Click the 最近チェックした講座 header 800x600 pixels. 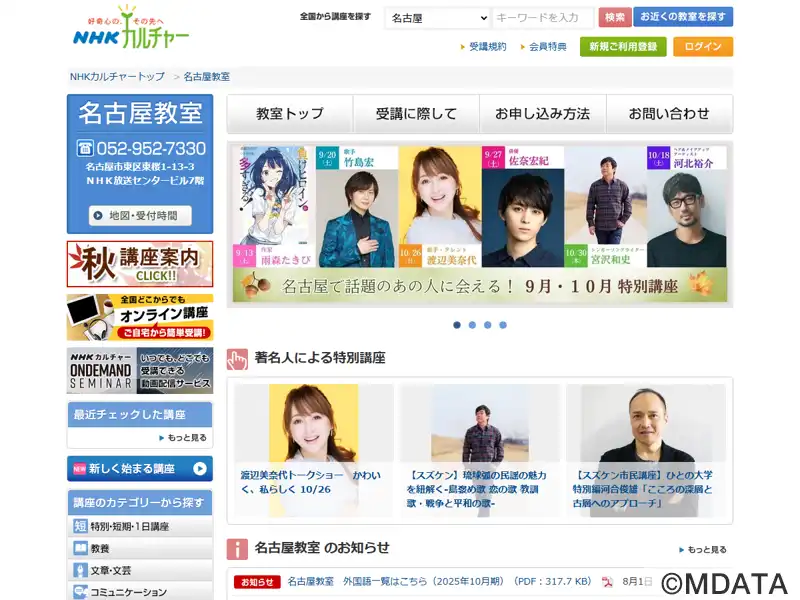(140, 414)
